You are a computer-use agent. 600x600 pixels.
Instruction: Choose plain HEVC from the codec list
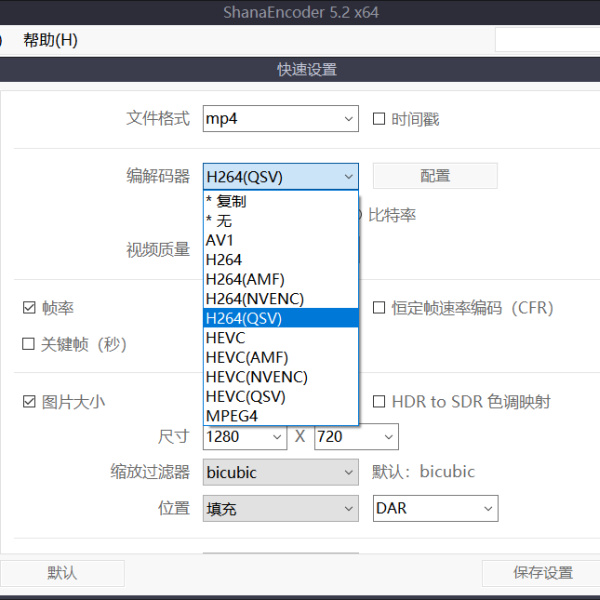click(x=280, y=338)
